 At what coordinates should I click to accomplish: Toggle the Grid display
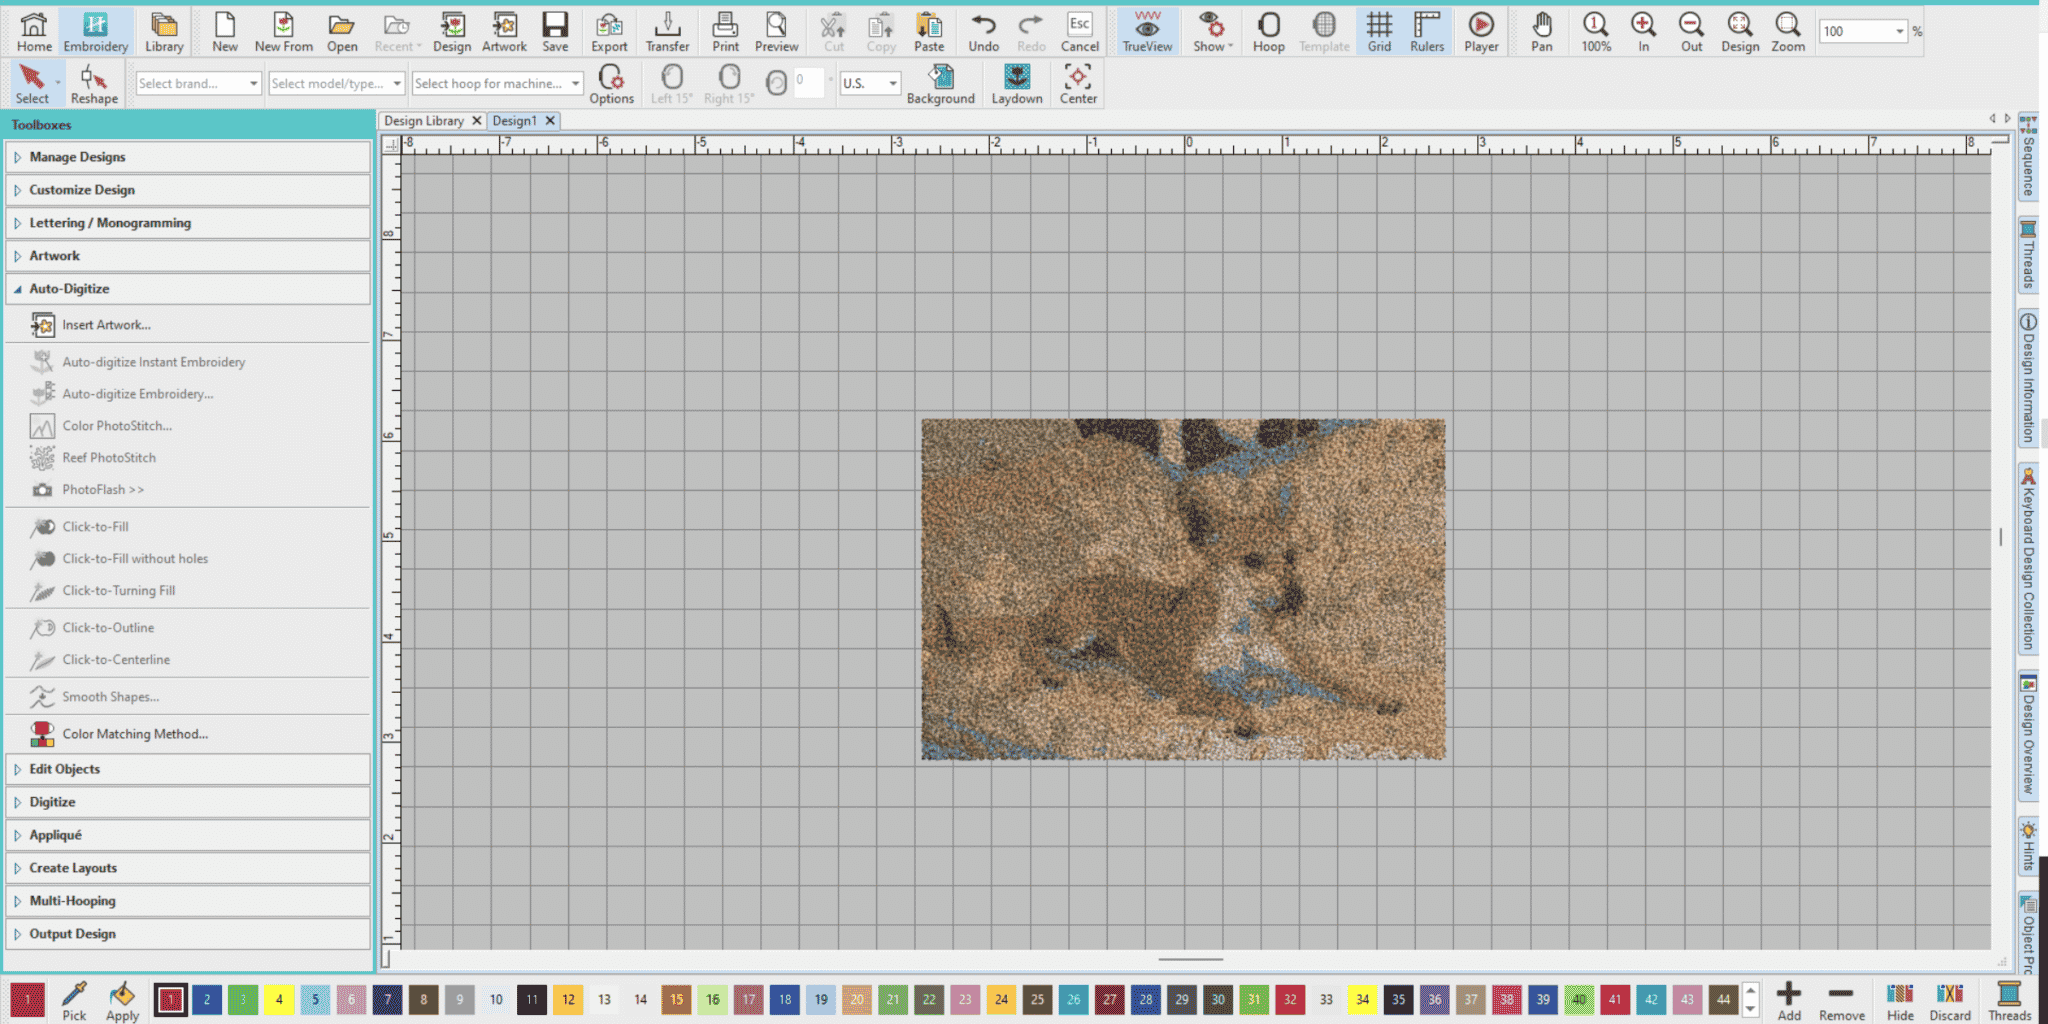[1379, 31]
